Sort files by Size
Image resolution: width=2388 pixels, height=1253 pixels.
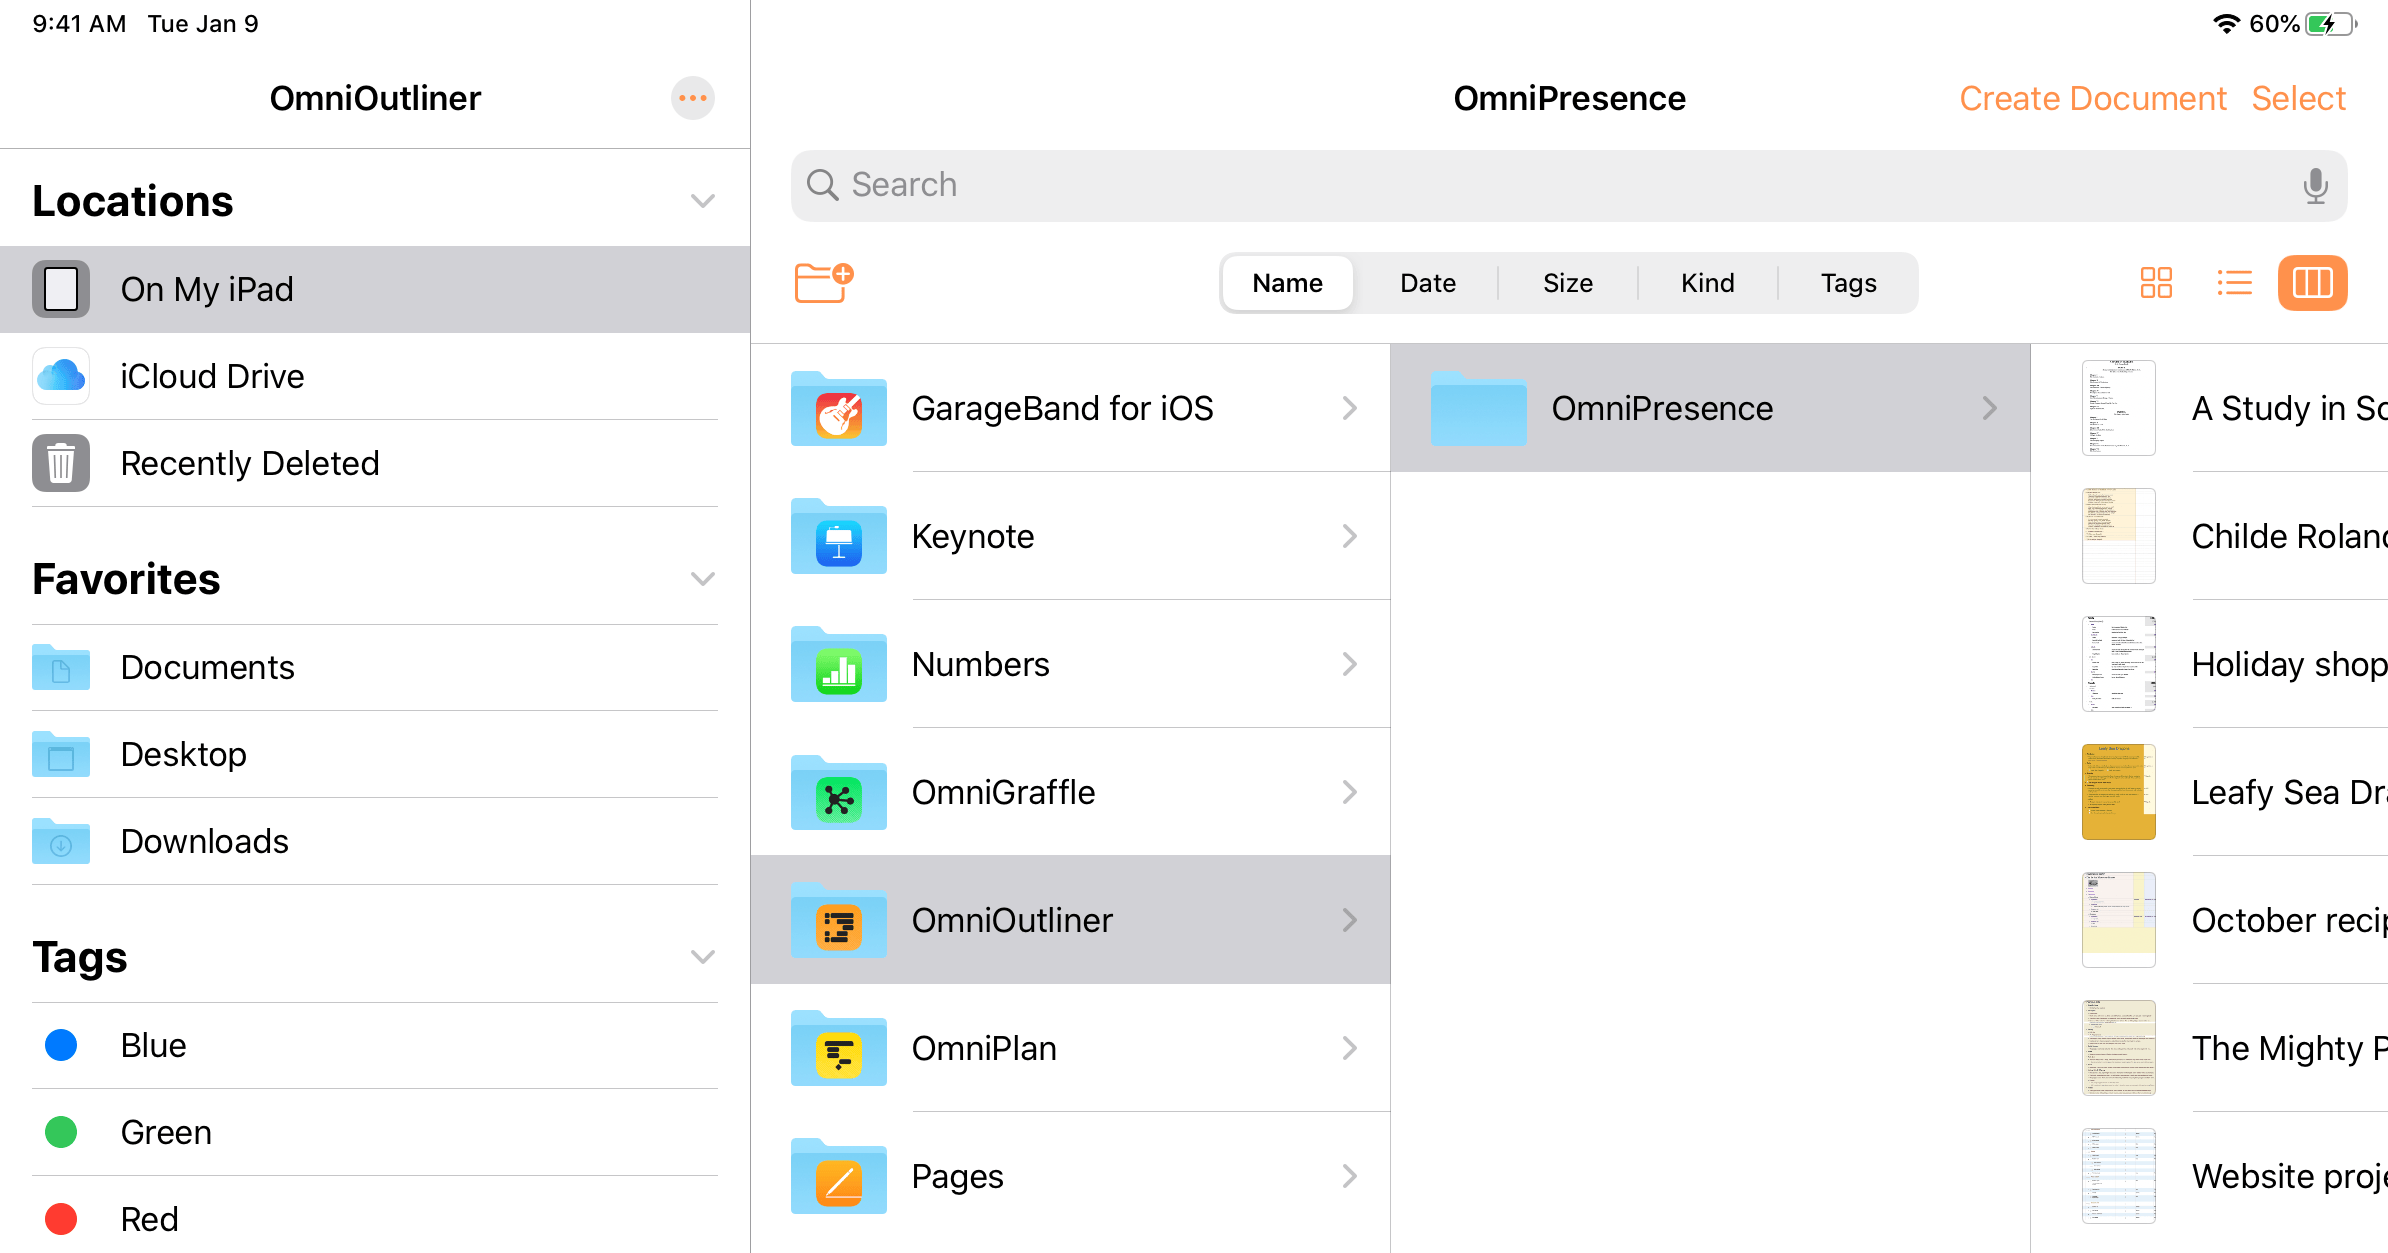pyautogui.click(x=1567, y=283)
